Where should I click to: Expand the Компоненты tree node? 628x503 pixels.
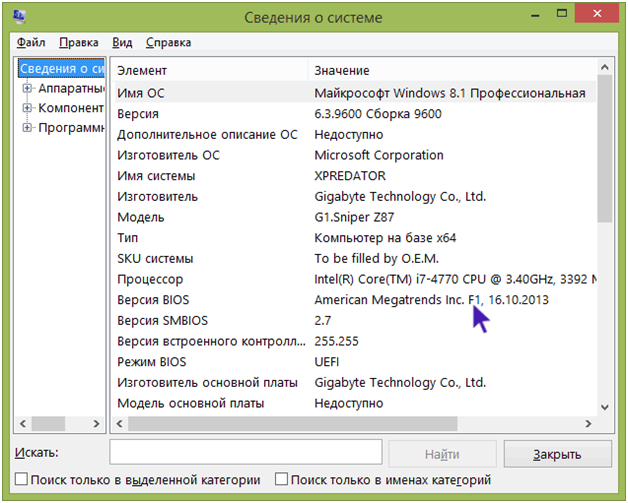pos(27,108)
